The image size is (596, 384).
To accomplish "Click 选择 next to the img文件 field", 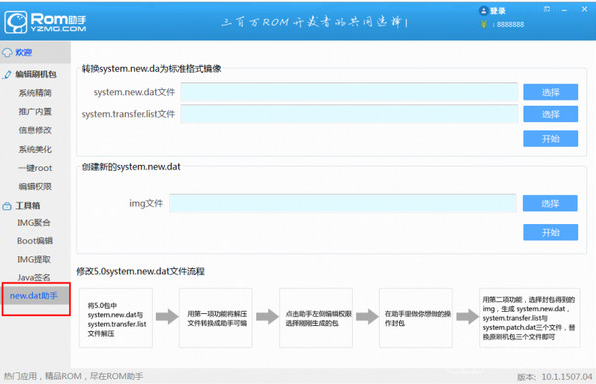I will pyautogui.click(x=550, y=203).
